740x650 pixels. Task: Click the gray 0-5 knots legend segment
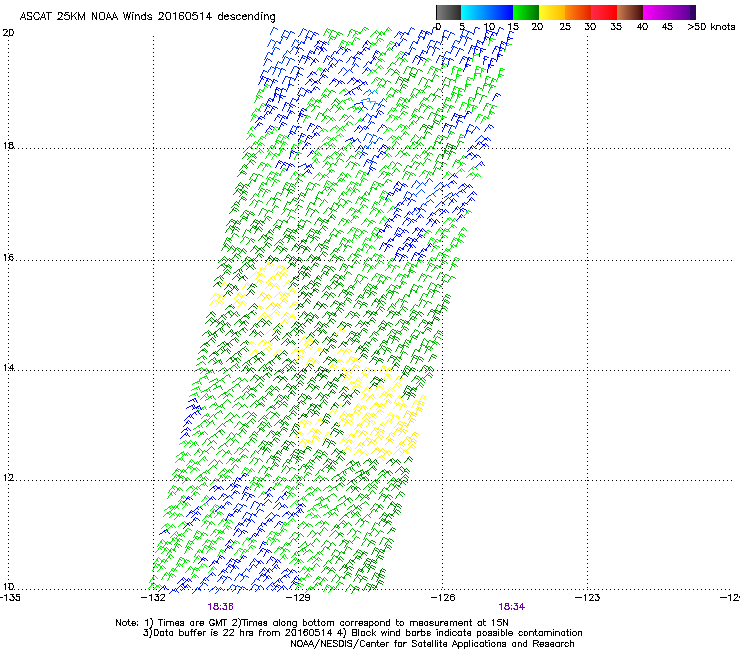click(x=448, y=12)
